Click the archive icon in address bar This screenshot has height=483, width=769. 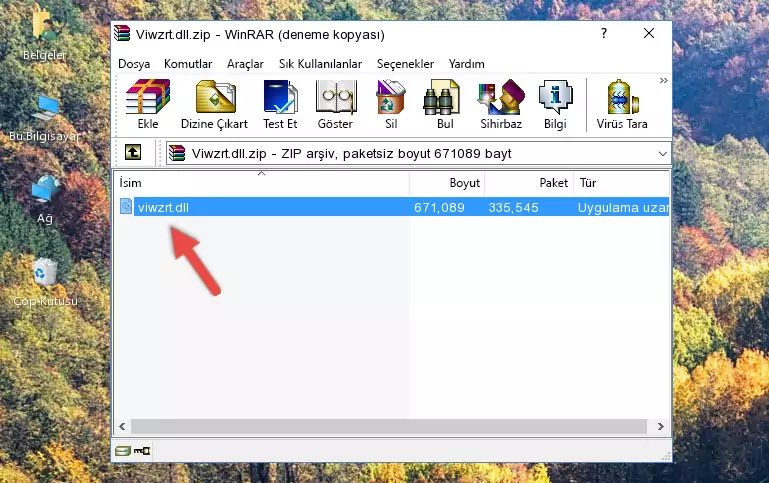click(x=177, y=153)
